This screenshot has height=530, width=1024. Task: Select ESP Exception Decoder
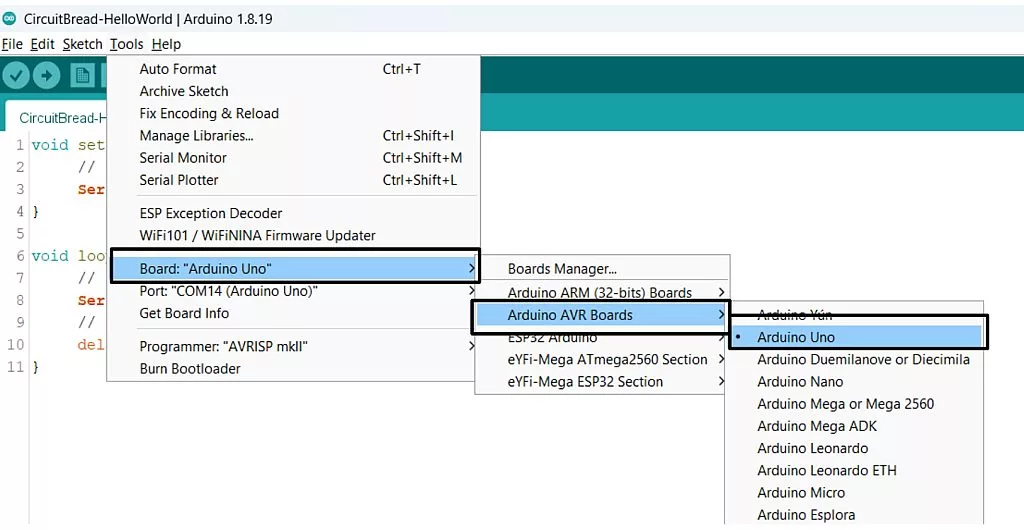(293, 213)
